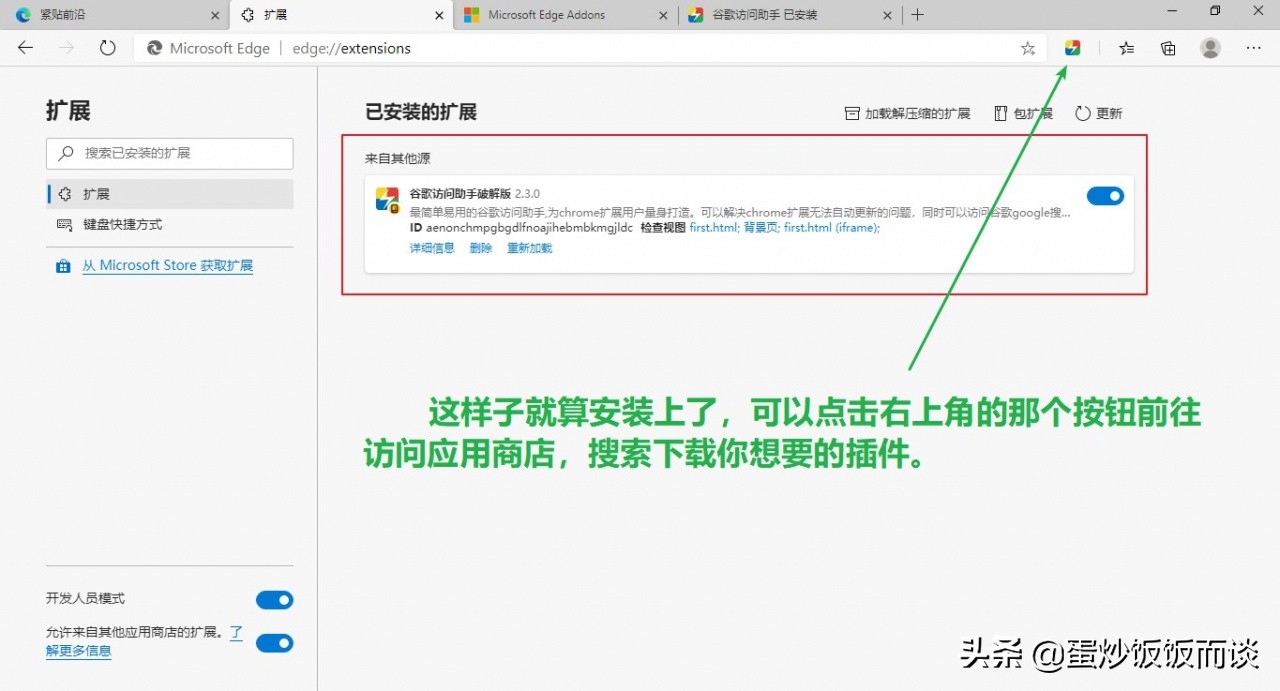Click the 搜索已安装的扩展 search field
1280x691 pixels.
(x=170, y=153)
